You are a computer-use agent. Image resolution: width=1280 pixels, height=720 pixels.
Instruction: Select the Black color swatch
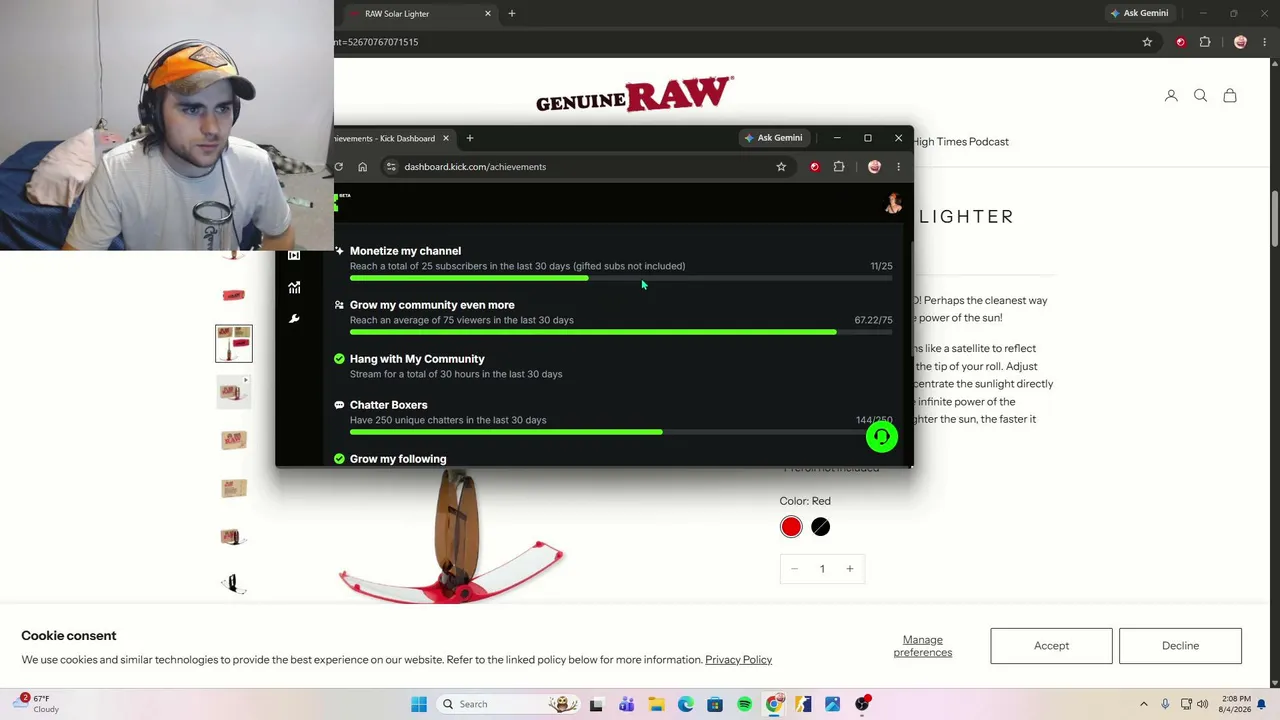tap(820, 527)
